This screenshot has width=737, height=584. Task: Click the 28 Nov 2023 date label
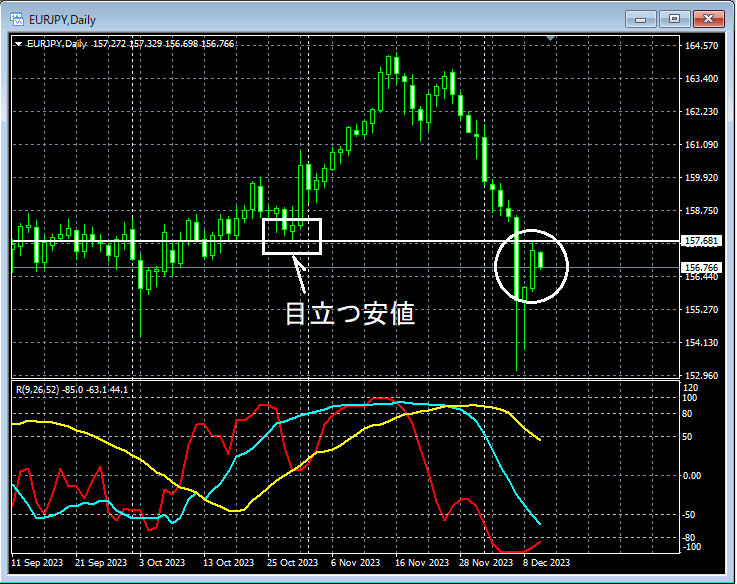(486, 562)
